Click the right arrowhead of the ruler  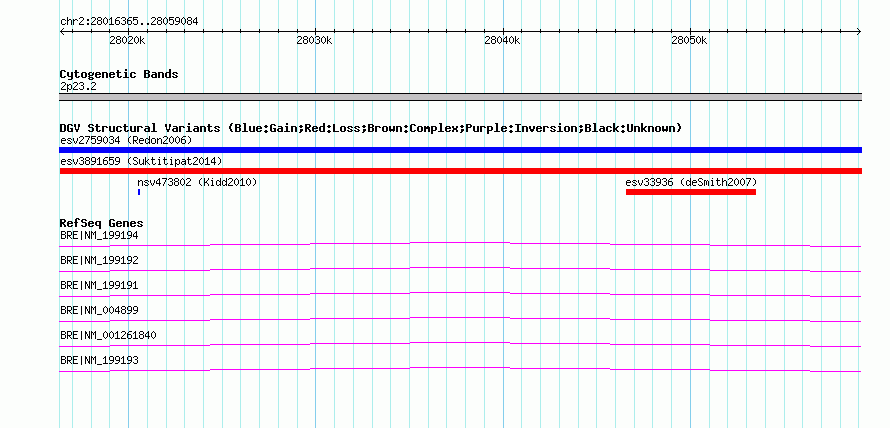pos(859,31)
